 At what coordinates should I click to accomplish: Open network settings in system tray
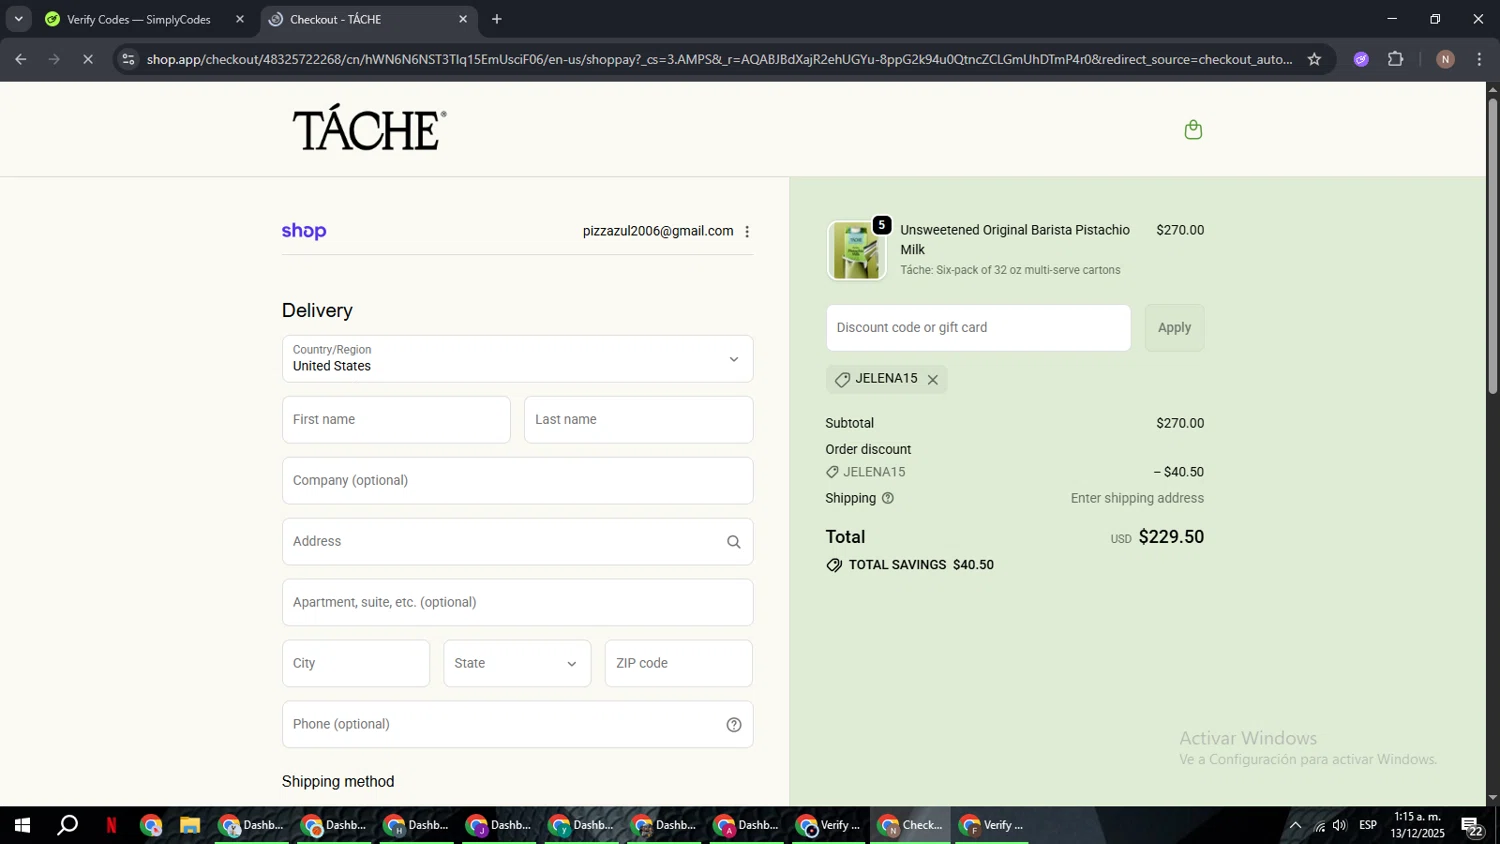pyautogui.click(x=1319, y=826)
